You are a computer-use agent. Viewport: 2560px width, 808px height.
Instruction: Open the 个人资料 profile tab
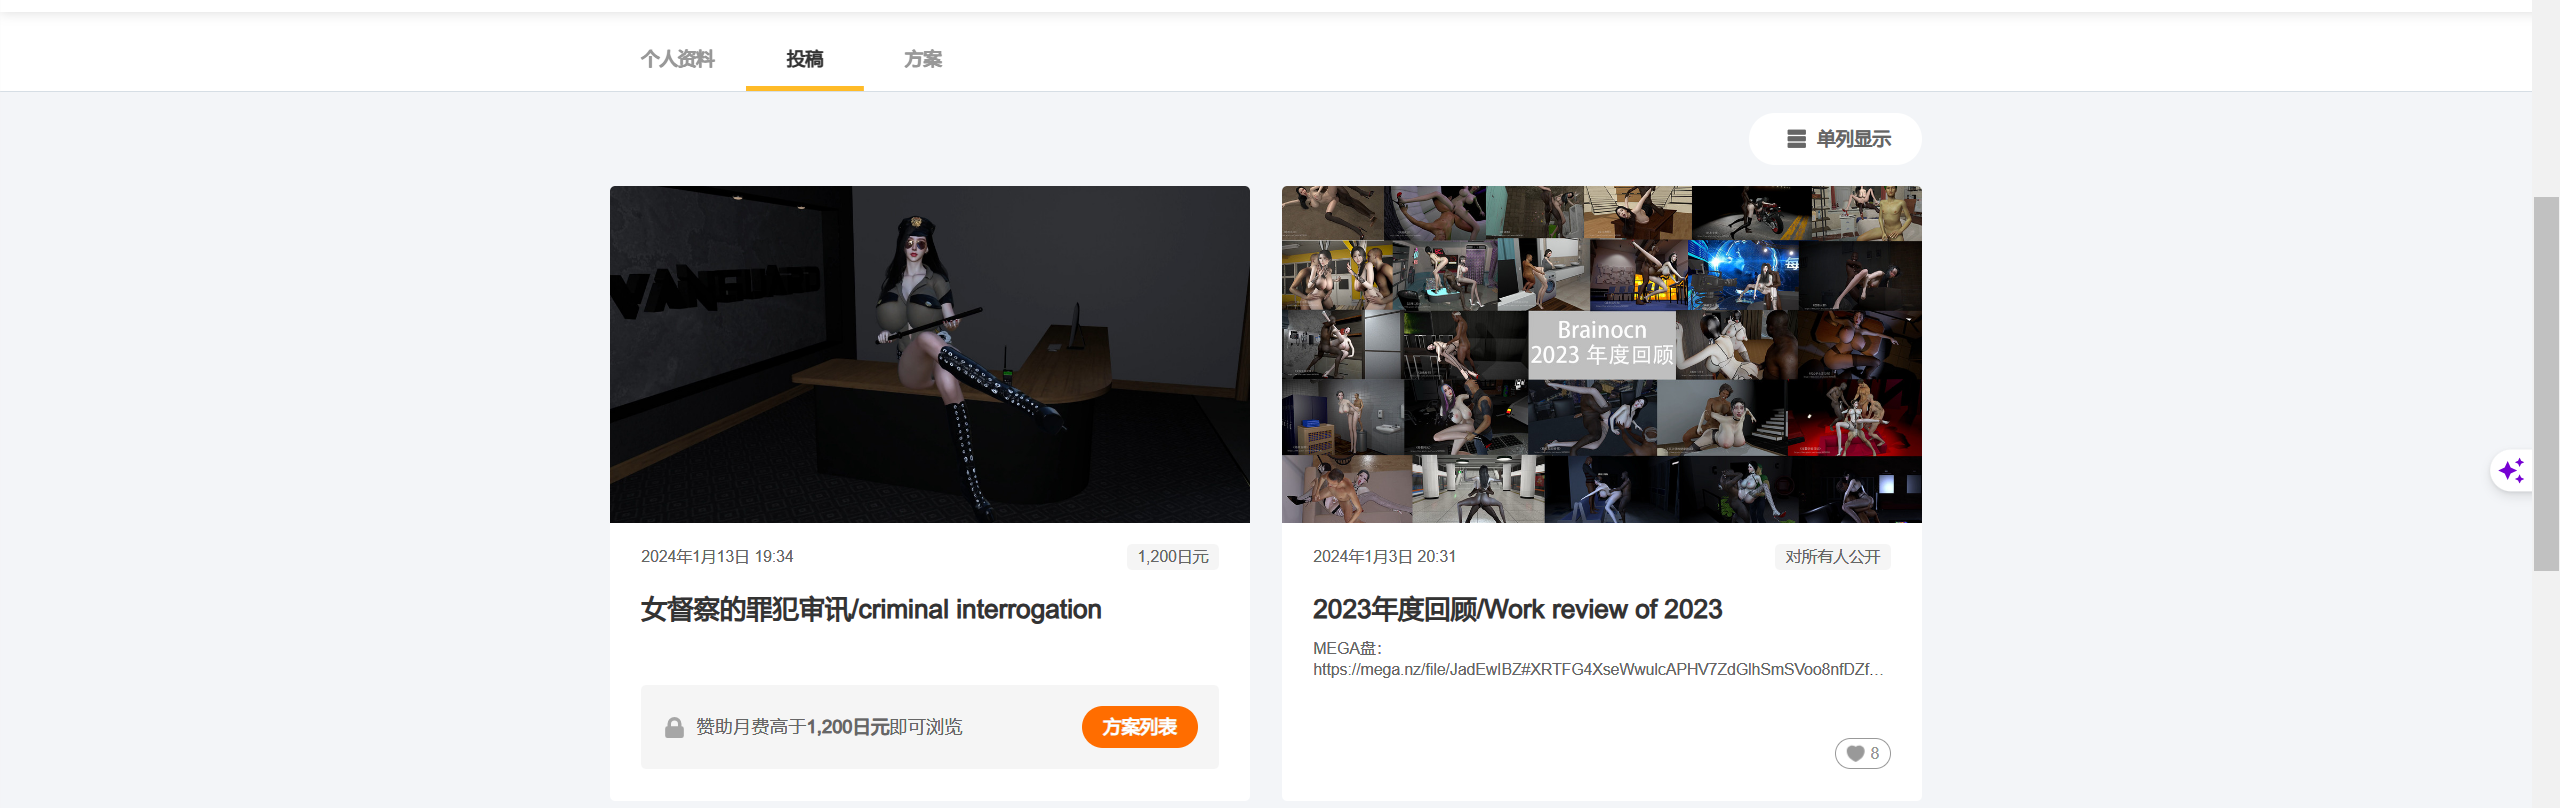[677, 59]
